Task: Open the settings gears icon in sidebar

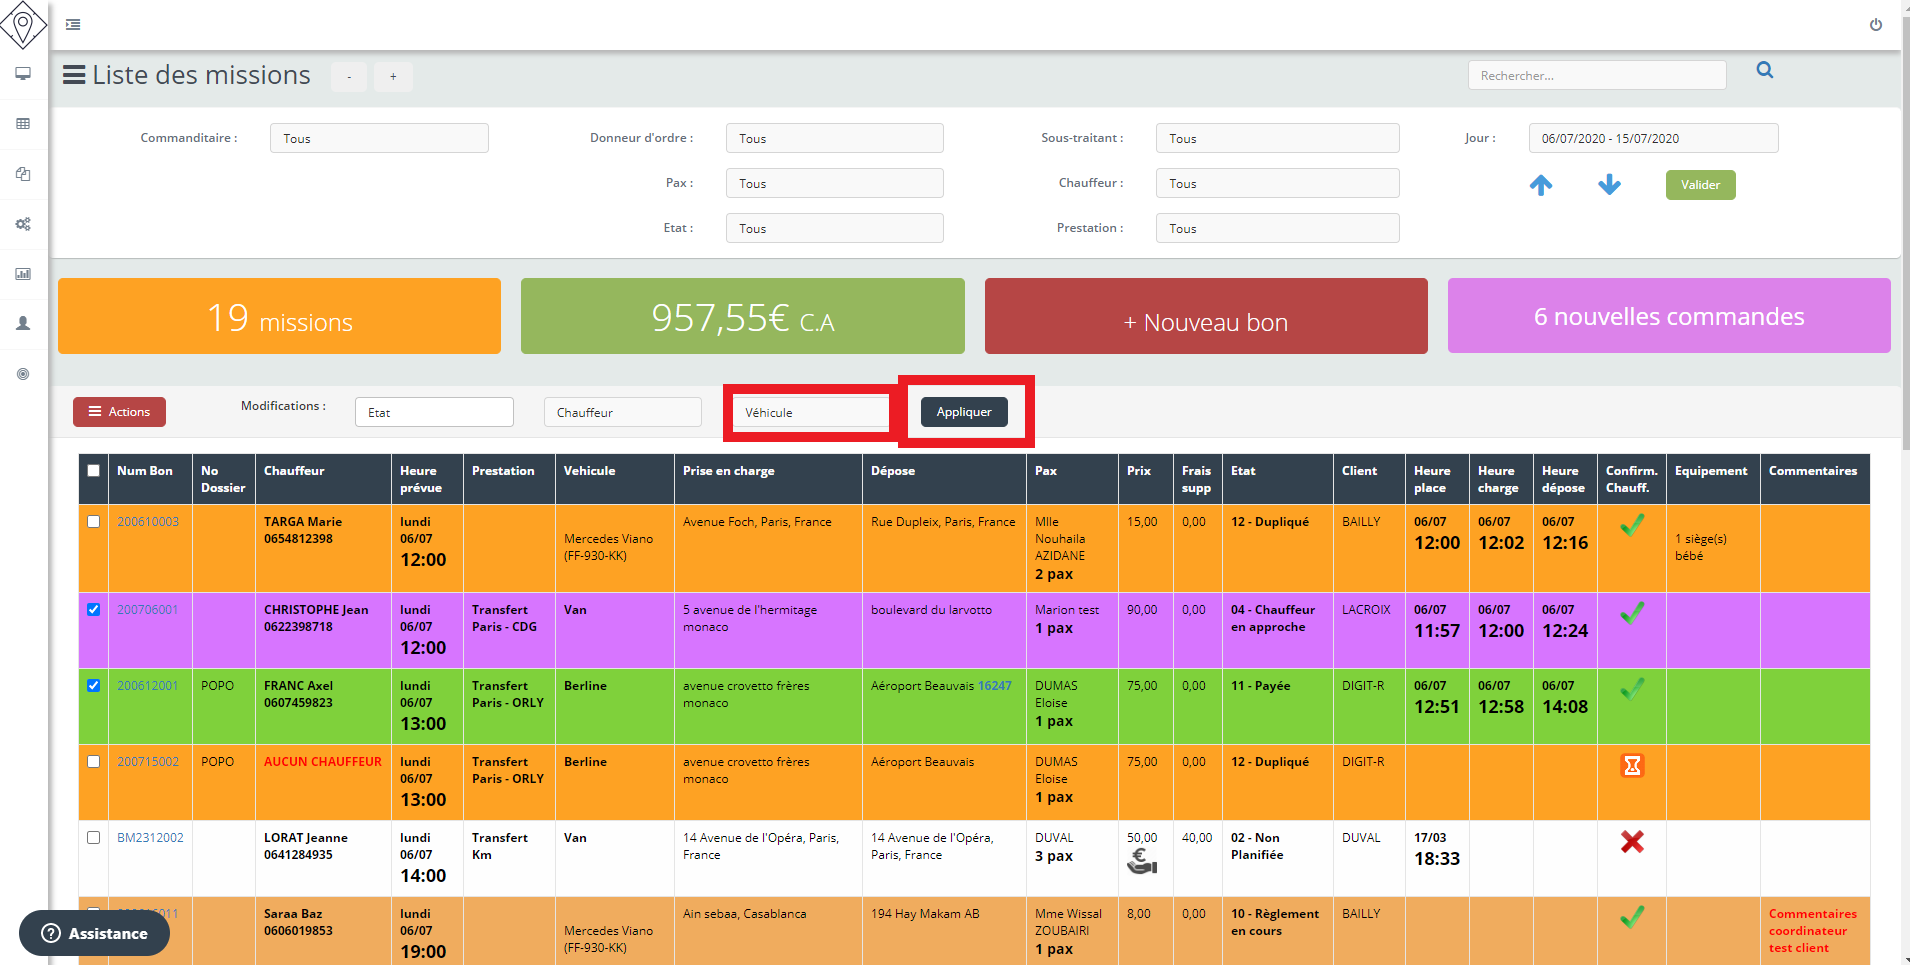Action: (x=22, y=224)
